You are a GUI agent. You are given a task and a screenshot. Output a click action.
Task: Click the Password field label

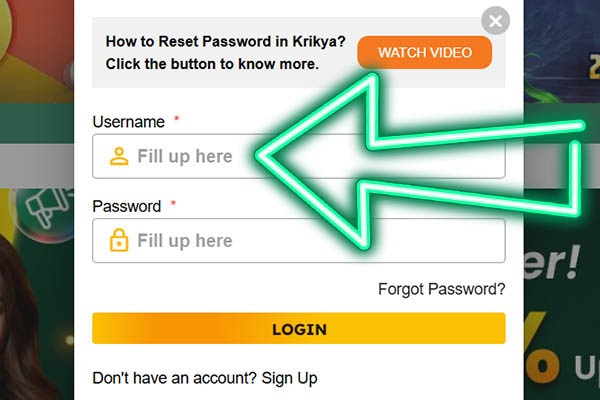(126, 206)
